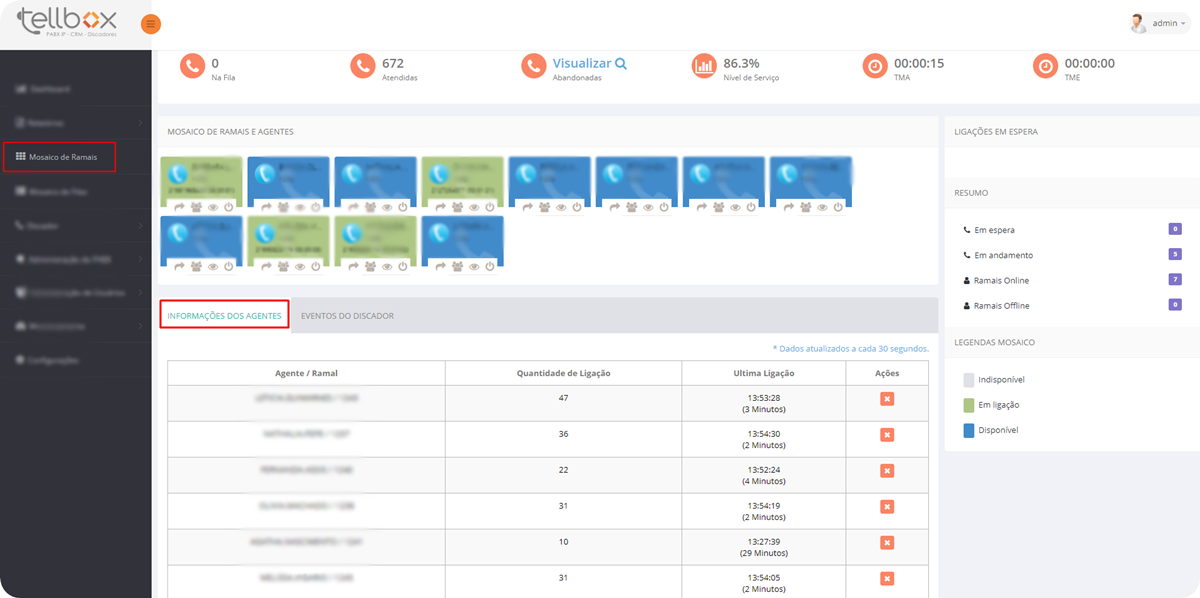Image resolution: width=1200 pixels, height=598 pixels.
Task: Click the power icon on first mosaic tile
Action: [x=229, y=207]
